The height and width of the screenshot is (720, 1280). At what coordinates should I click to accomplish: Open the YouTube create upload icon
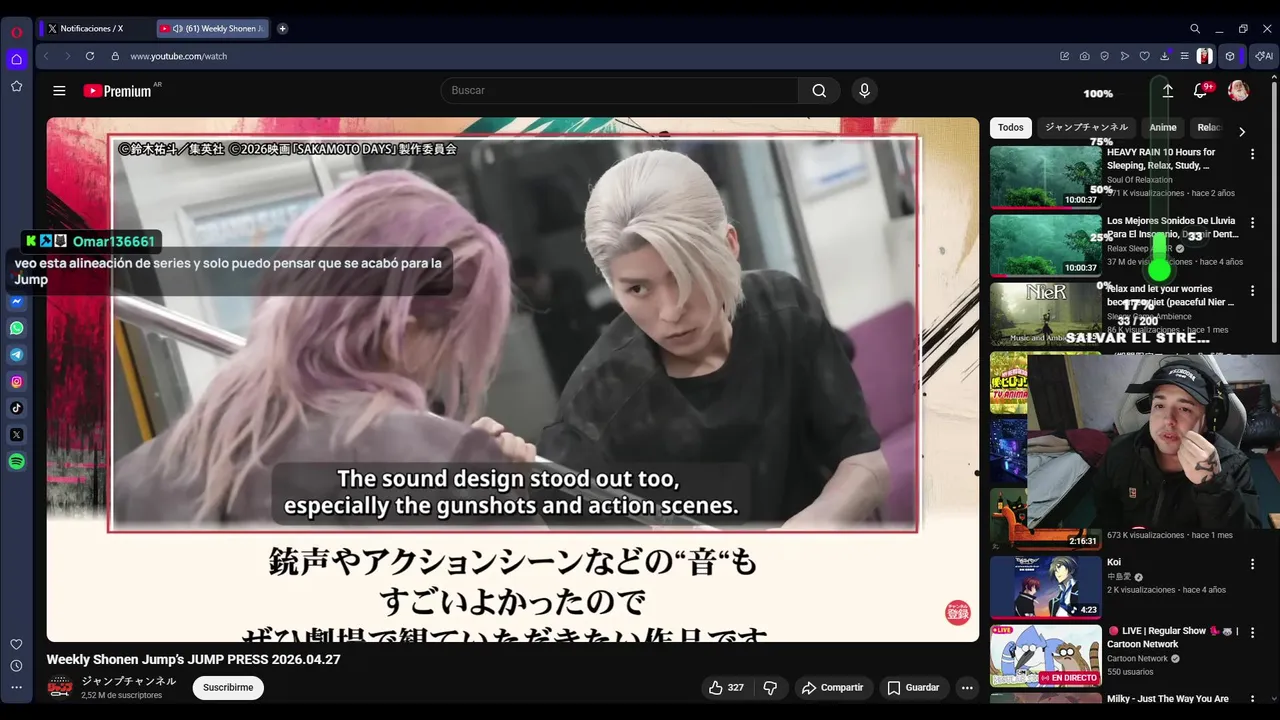[1167, 91]
